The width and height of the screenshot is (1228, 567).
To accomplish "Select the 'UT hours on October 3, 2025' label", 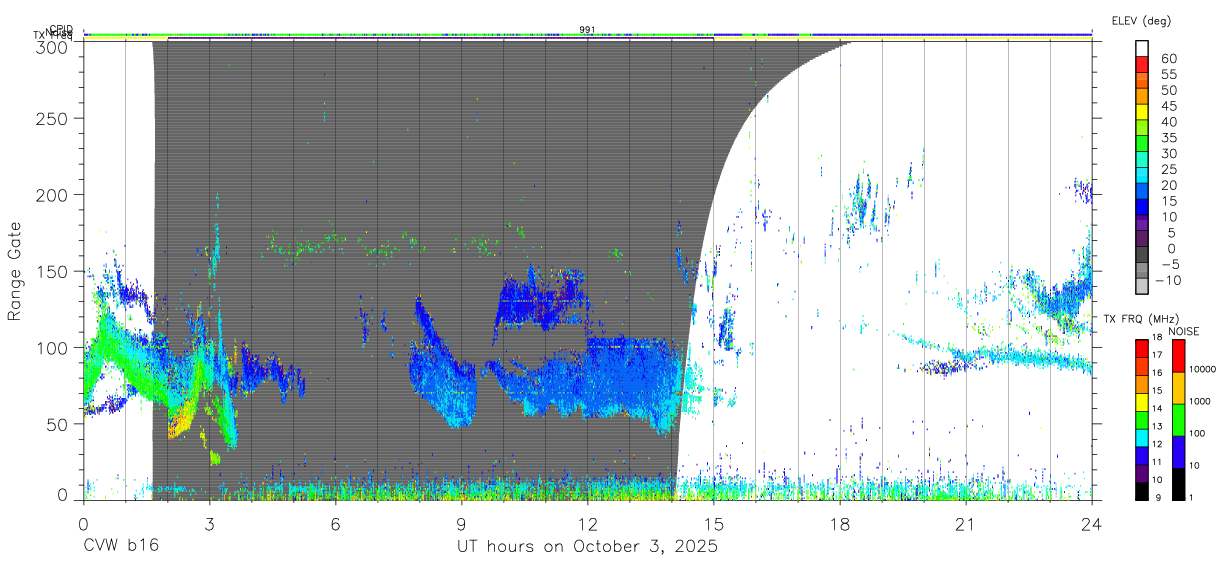I will pyautogui.click(x=587, y=547).
